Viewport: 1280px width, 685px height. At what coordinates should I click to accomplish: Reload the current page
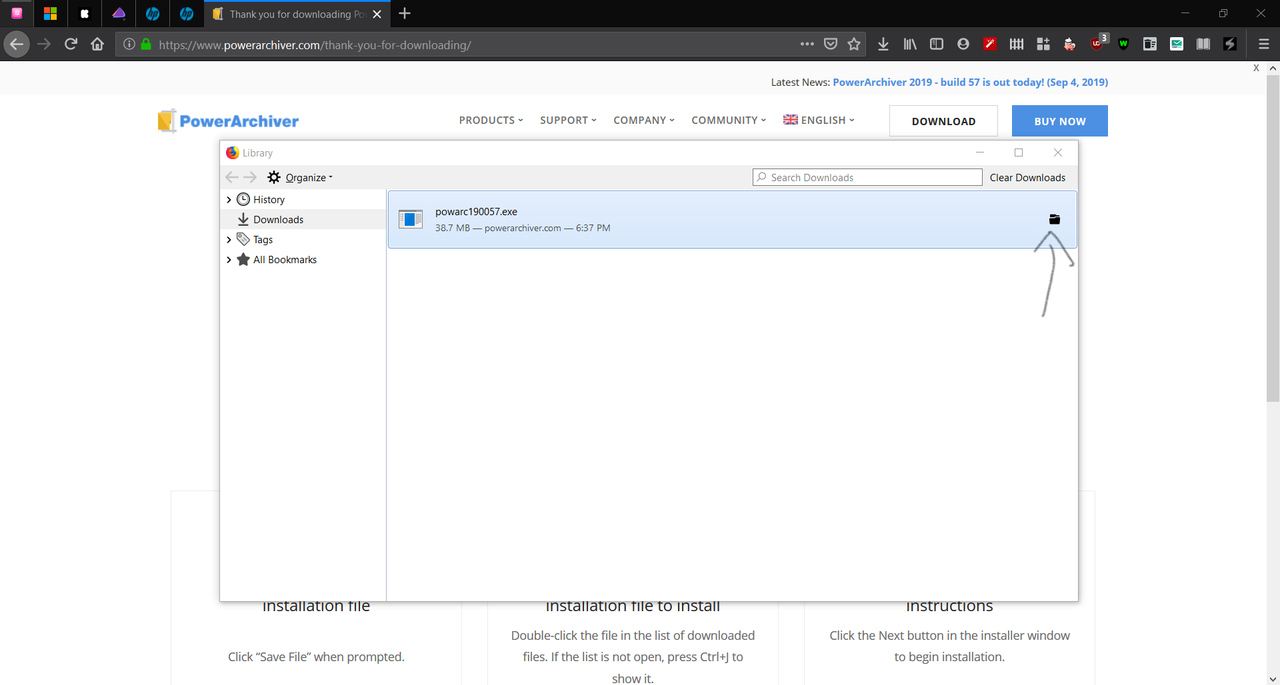[x=71, y=44]
